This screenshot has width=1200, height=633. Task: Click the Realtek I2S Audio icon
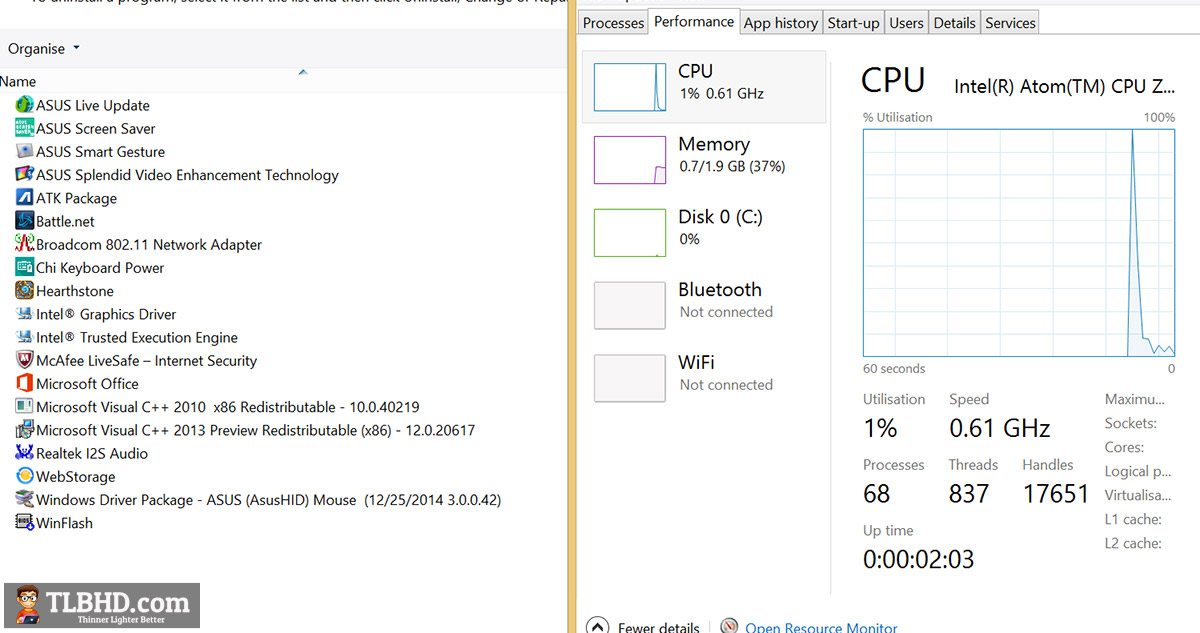25,453
